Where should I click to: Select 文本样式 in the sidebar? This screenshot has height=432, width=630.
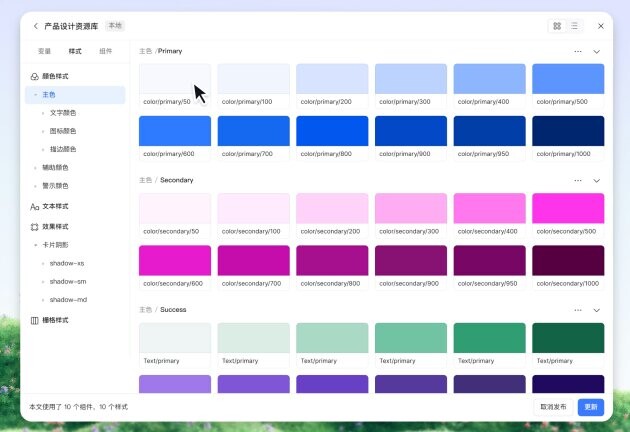pyautogui.click(x=56, y=206)
